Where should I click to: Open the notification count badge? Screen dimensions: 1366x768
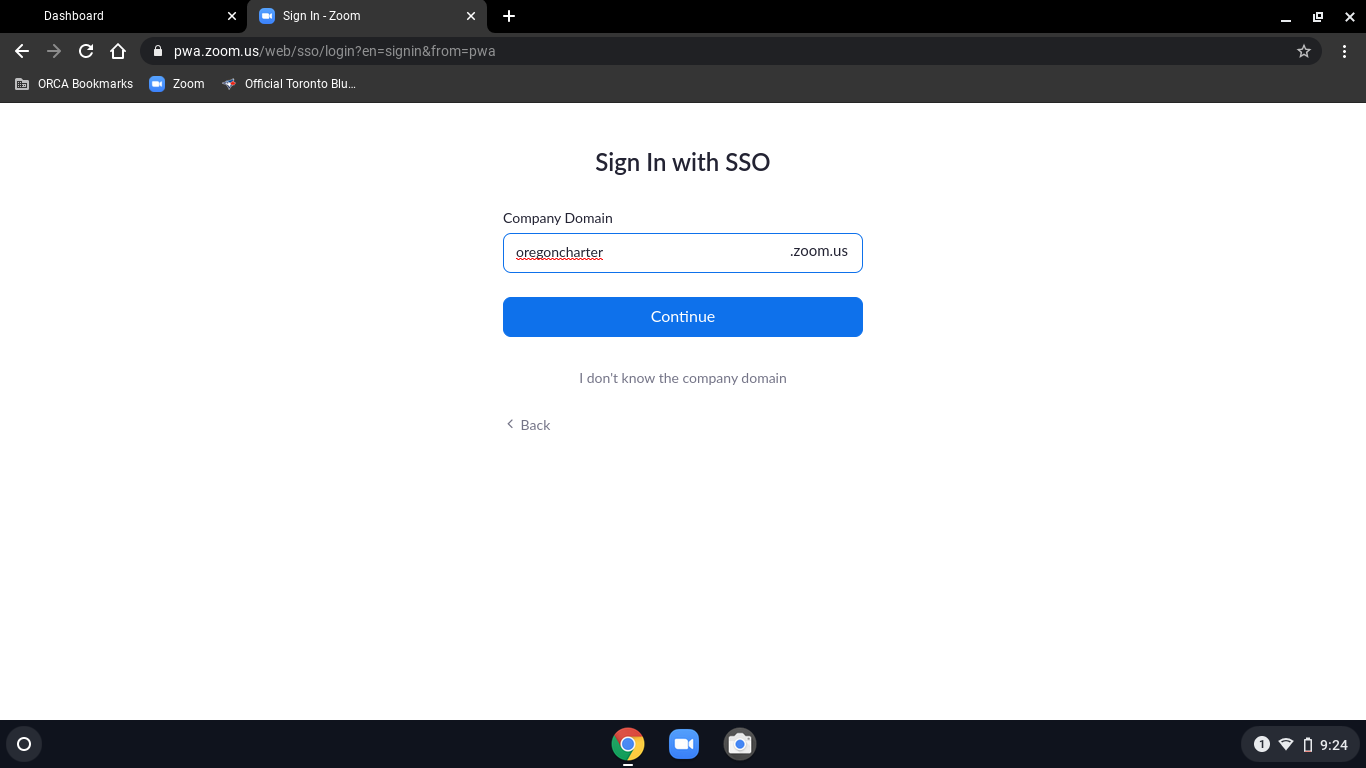coord(1262,744)
